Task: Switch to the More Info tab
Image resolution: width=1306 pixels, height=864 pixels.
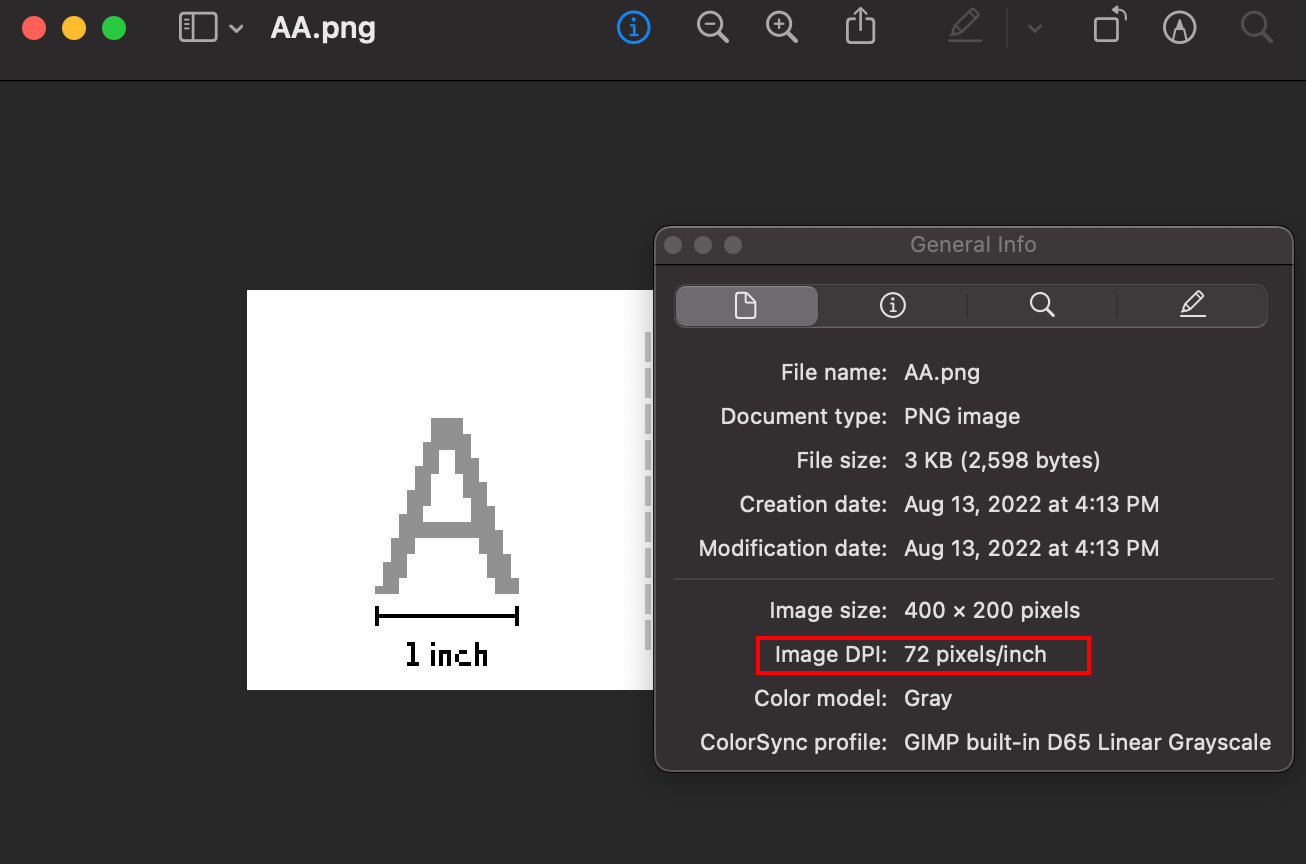Action: tap(892, 306)
